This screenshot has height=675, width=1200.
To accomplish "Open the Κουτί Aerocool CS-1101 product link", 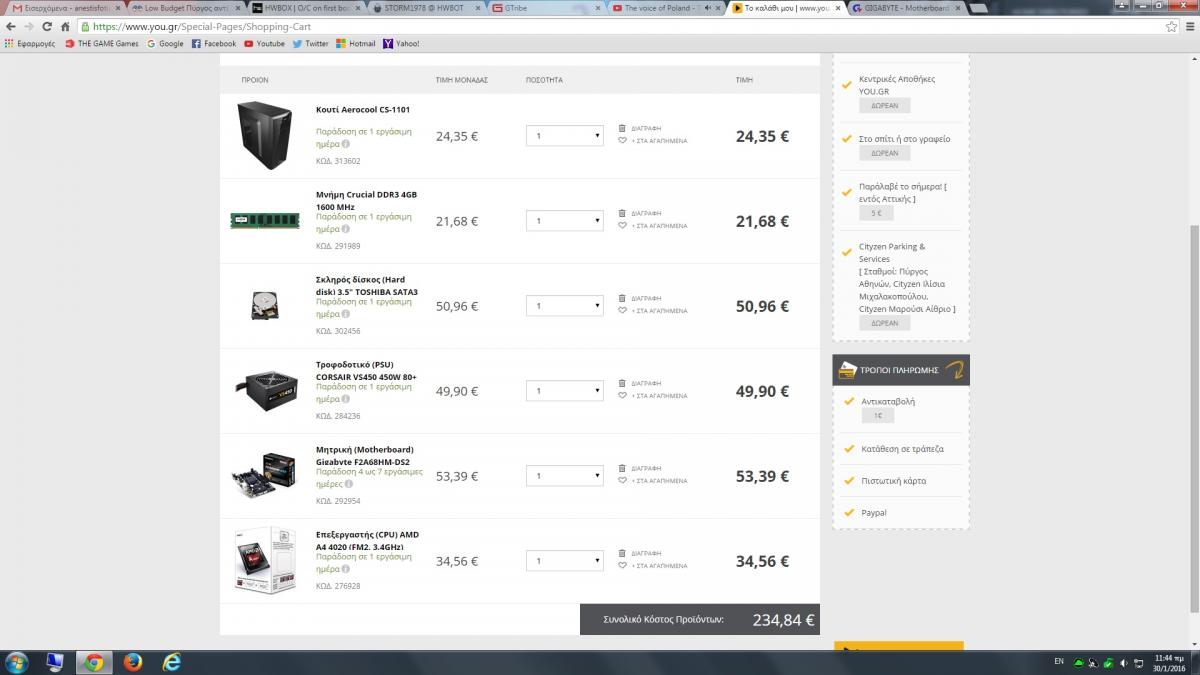I will [x=363, y=109].
